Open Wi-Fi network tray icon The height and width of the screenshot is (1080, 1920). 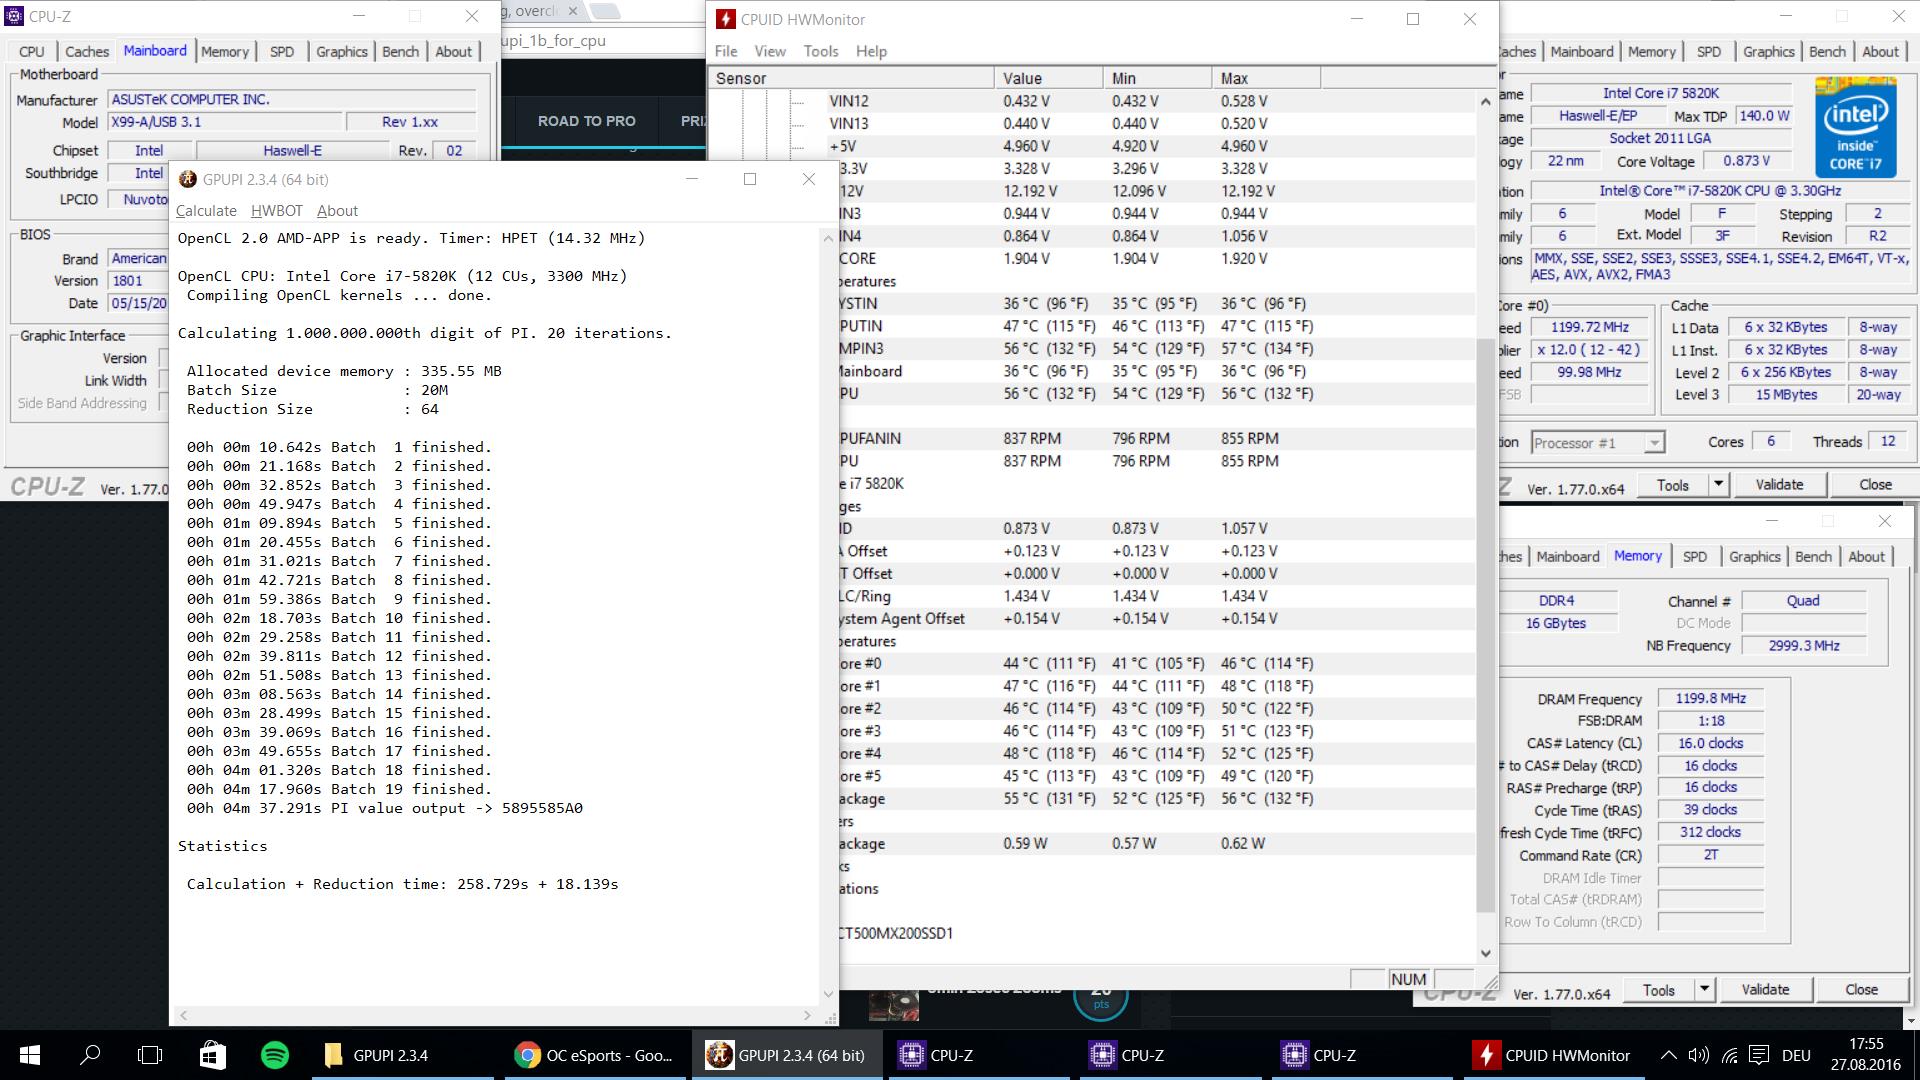(1730, 1055)
